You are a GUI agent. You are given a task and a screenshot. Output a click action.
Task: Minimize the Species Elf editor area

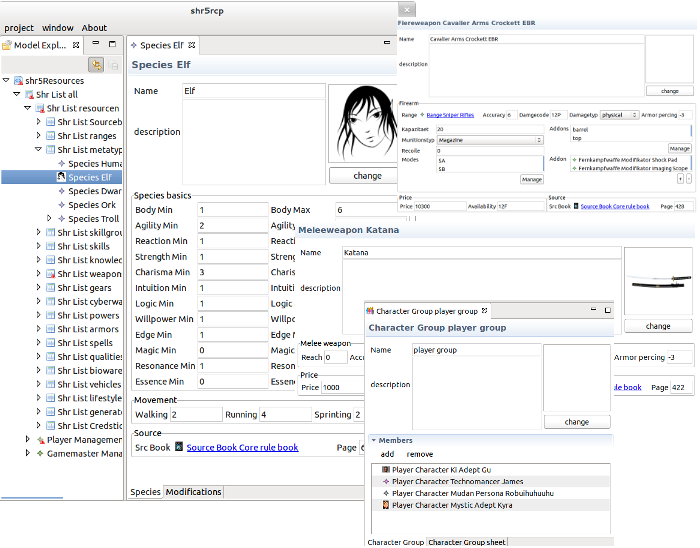387,43
